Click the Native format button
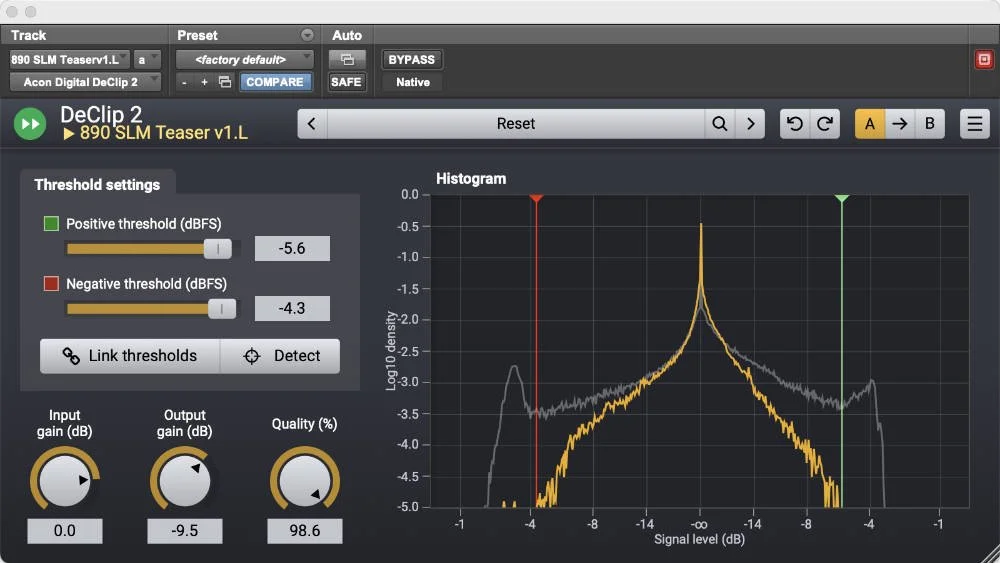 point(413,82)
